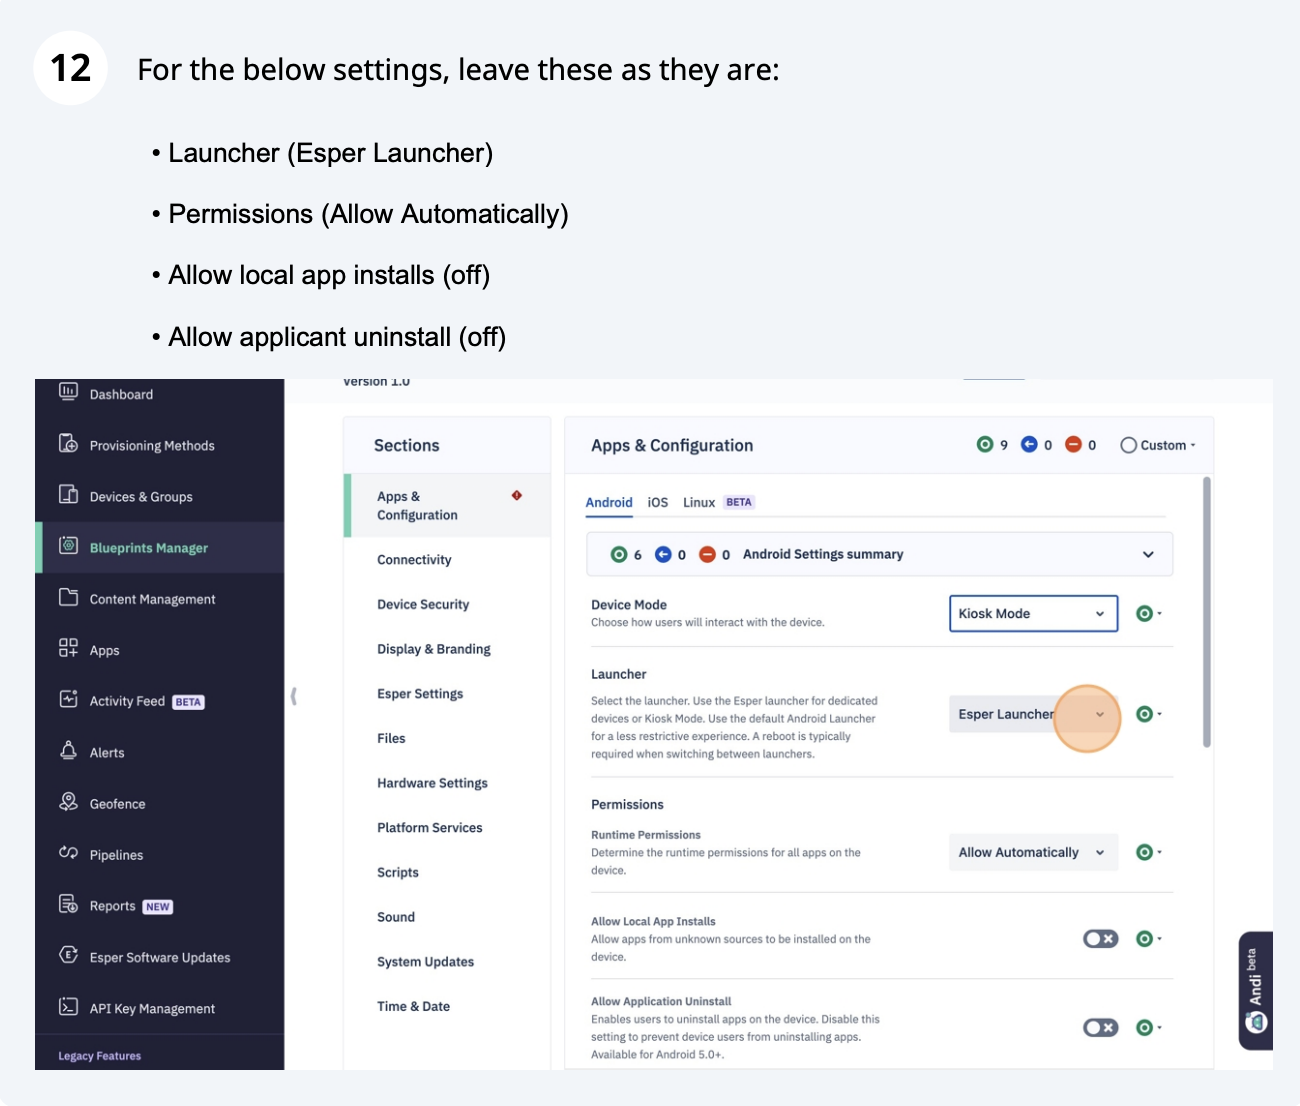Open the Esper Launcher dropdown
Viewport: 1300px width, 1106px height.
coord(1032,714)
